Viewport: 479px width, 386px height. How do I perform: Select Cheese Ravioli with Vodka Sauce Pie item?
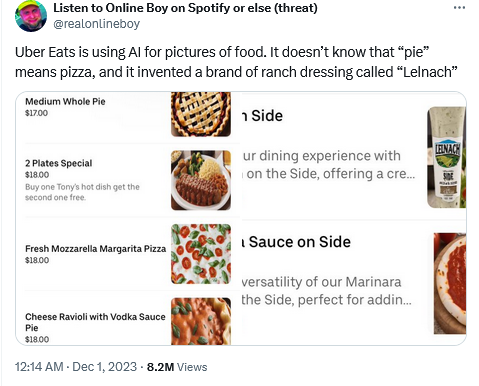coord(95,322)
